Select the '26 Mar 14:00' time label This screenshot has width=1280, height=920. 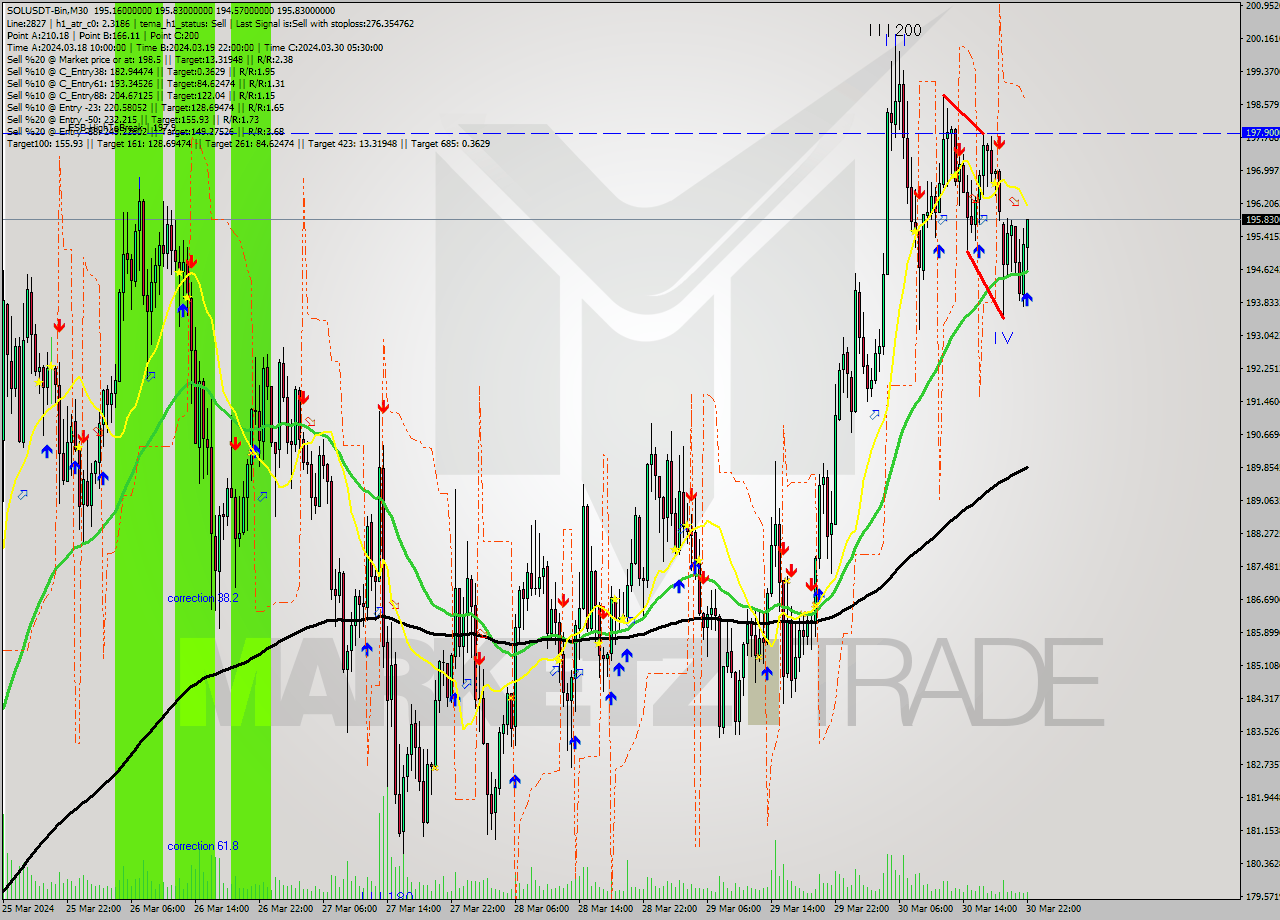[222, 909]
